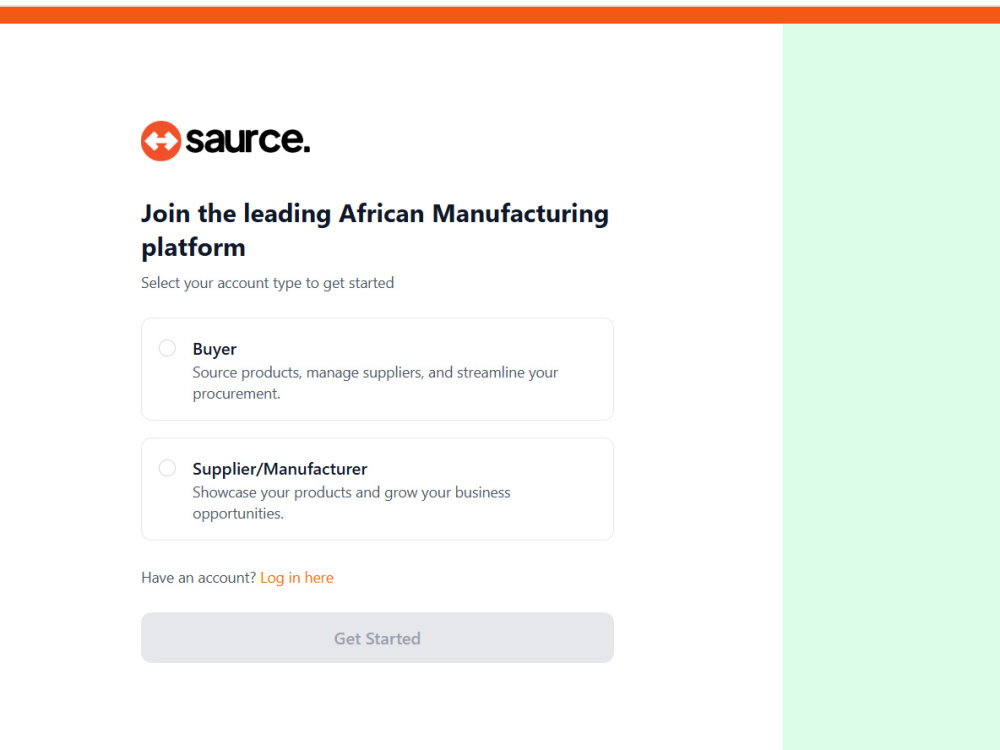Select the Buyer radio button
Screen dimensions: 1000x750
[167, 348]
